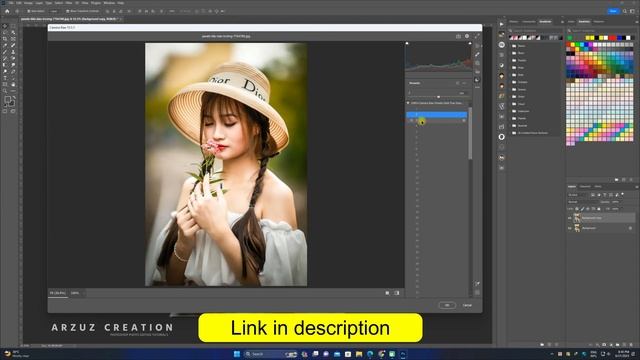640x360 pixels.
Task: Toggle Camera Raw full screen mode icon
Action: click(x=477, y=36)
